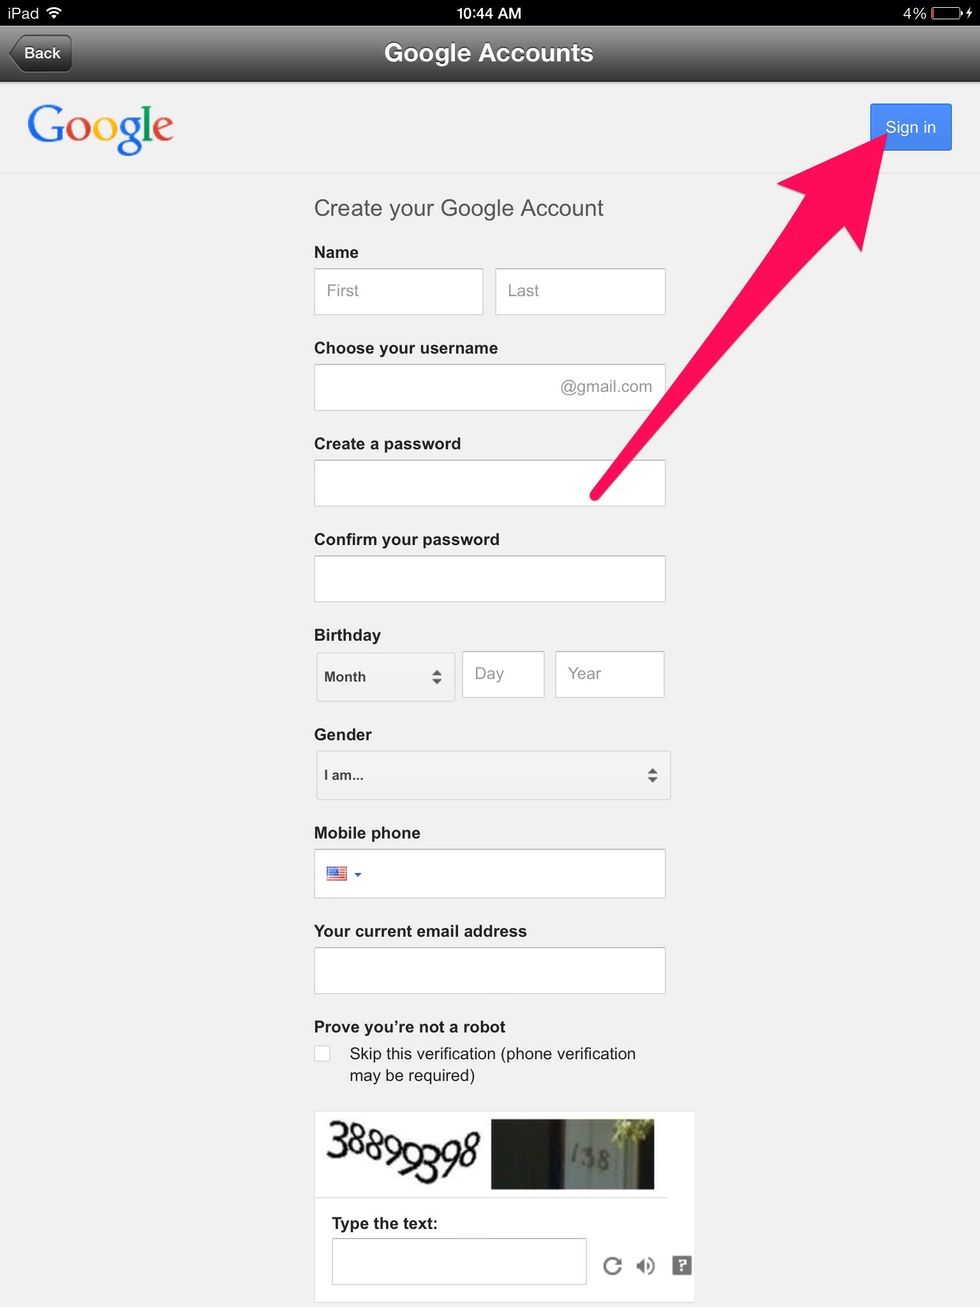Tap the 10:44 AM clock in status bar
This screenshot has height=1307, width=980.
489,13
